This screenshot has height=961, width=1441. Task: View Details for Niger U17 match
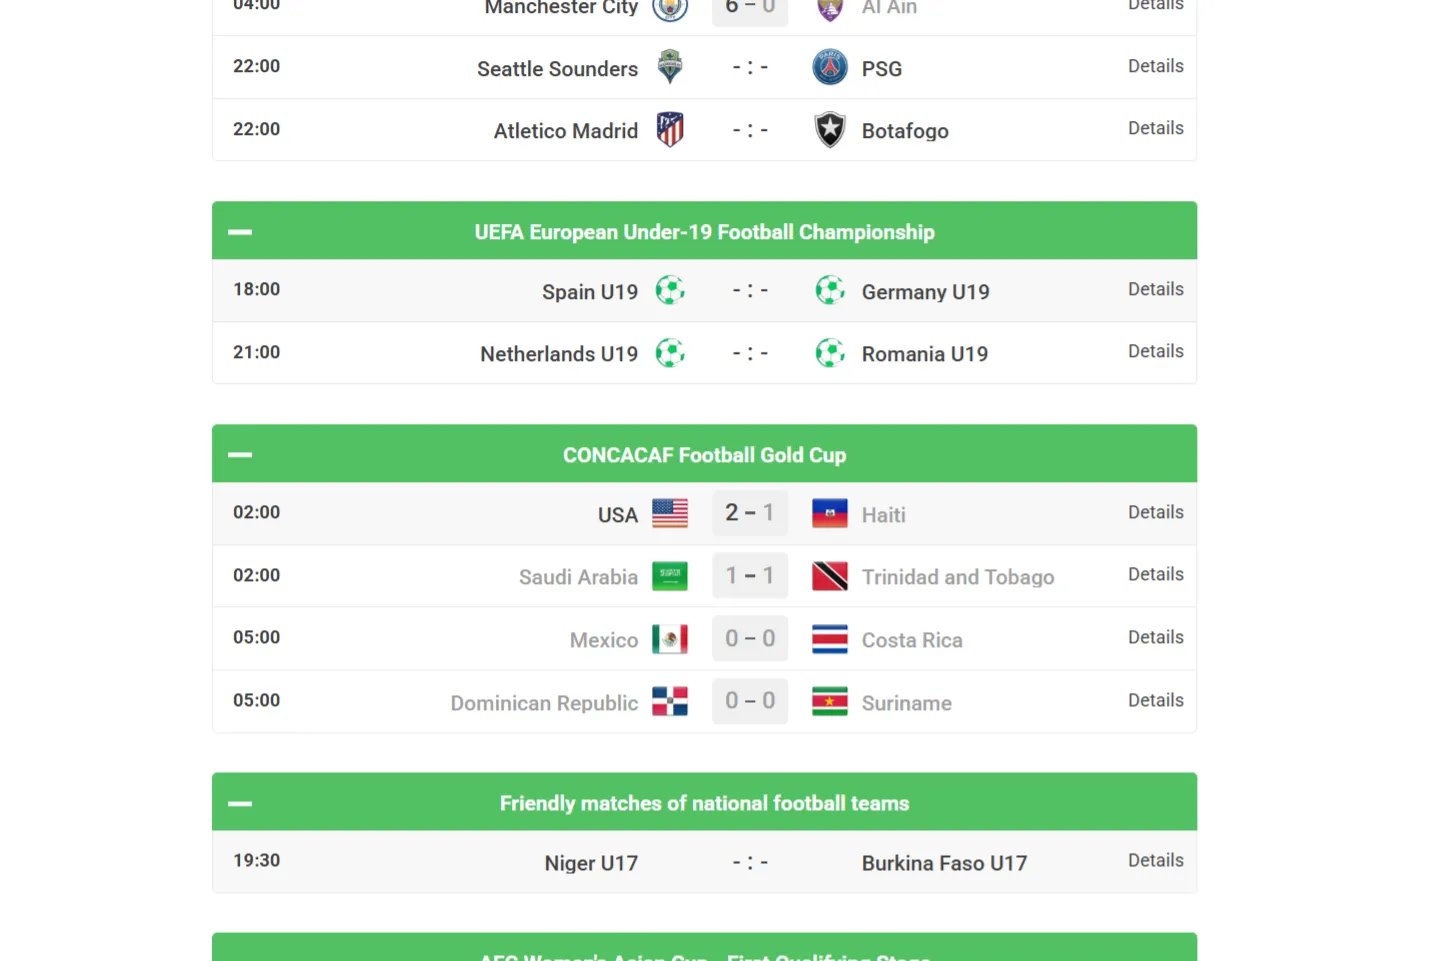click(x=1155, y=860)
